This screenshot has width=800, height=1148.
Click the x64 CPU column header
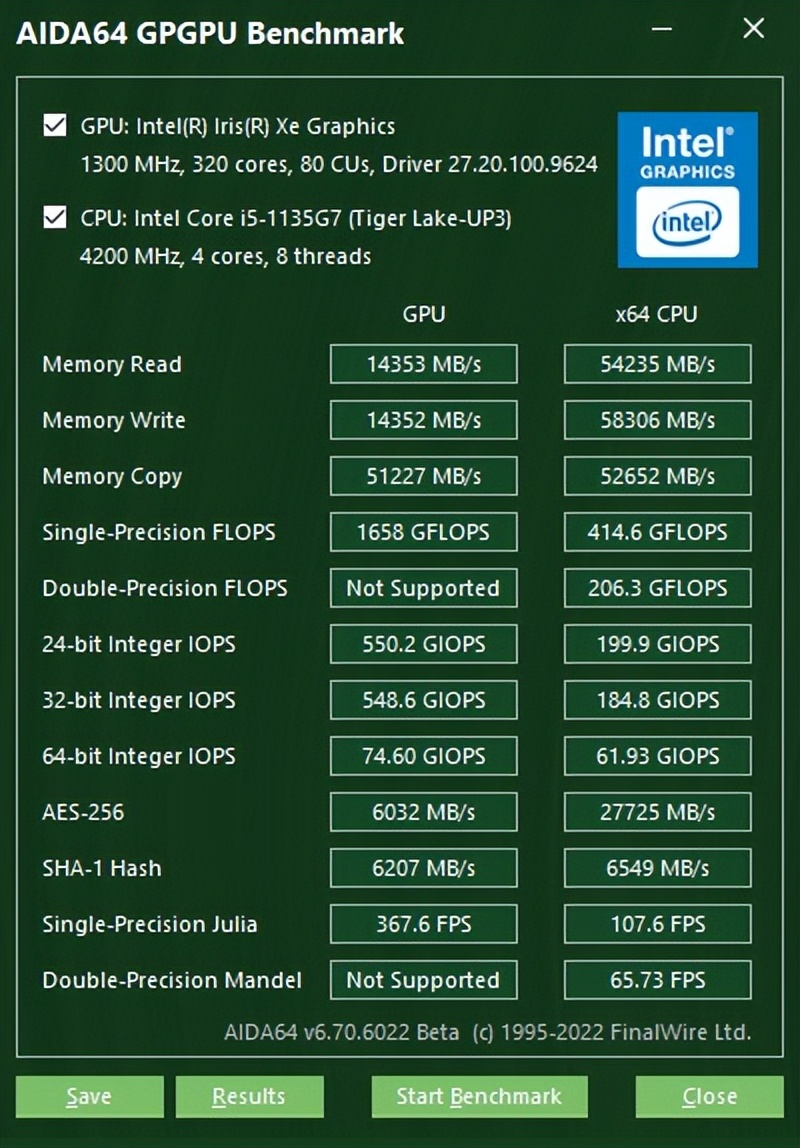click(657, 314)
